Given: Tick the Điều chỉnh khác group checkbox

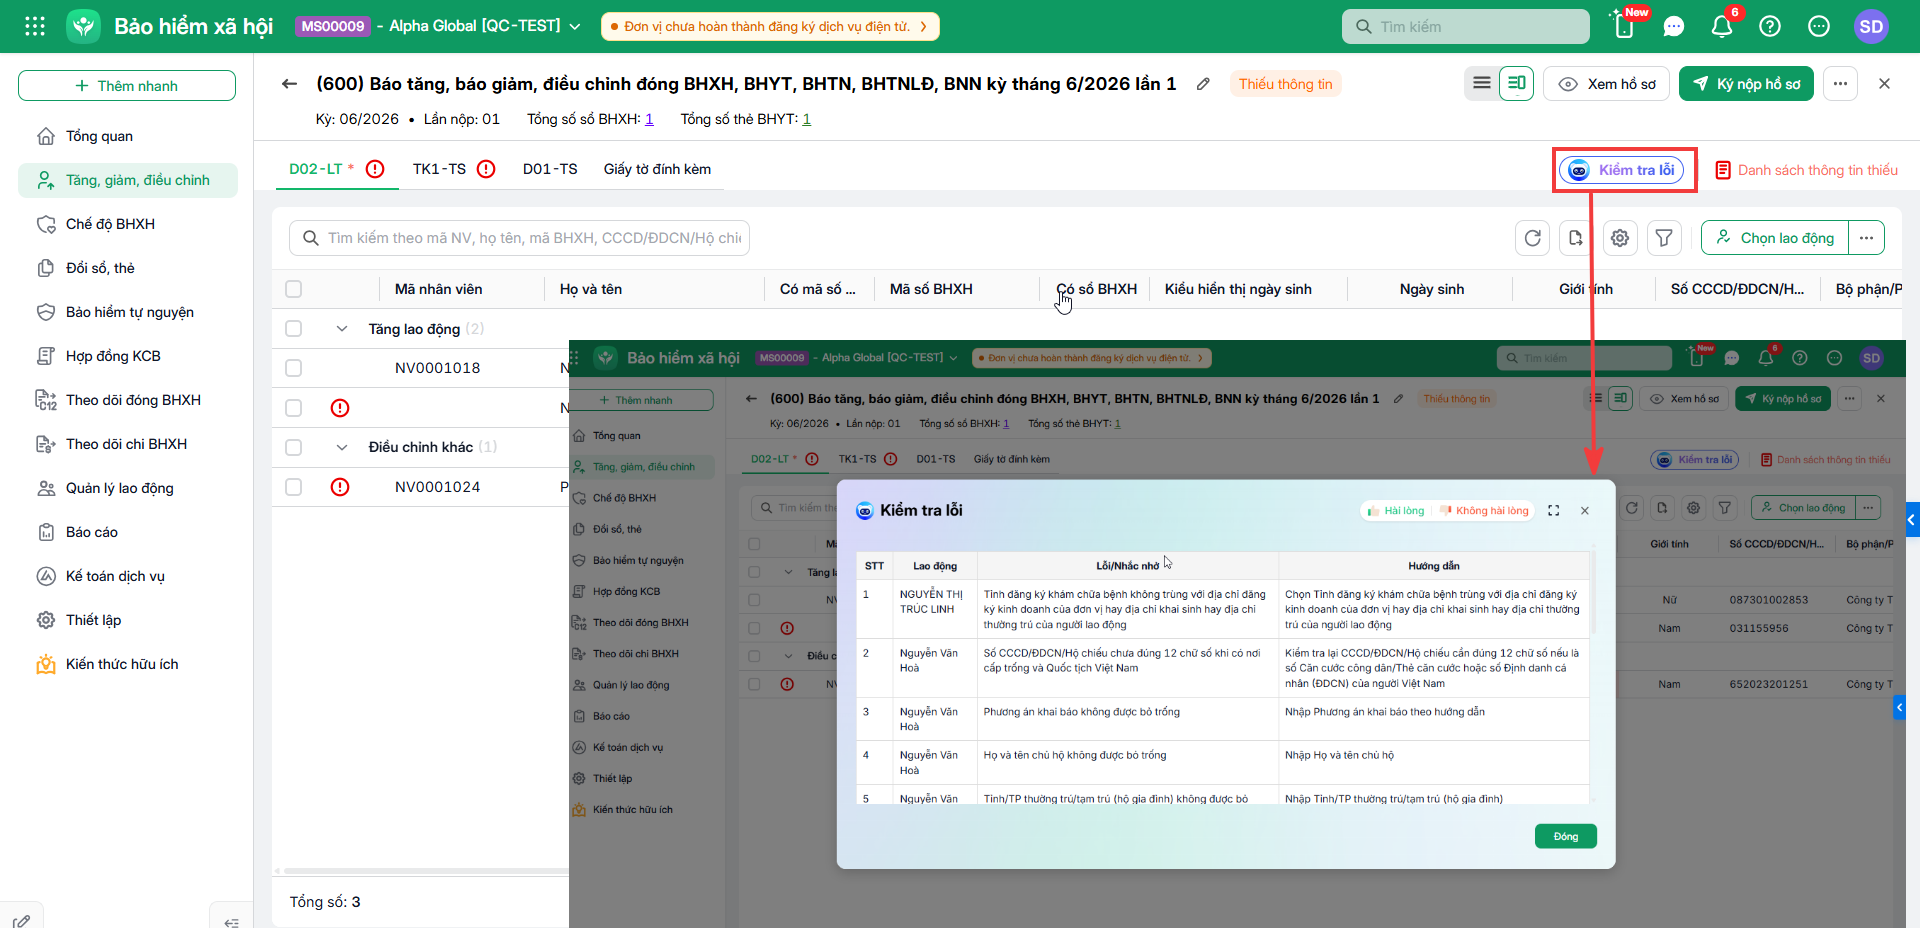Looking at the screenshot, I should 293,447.
